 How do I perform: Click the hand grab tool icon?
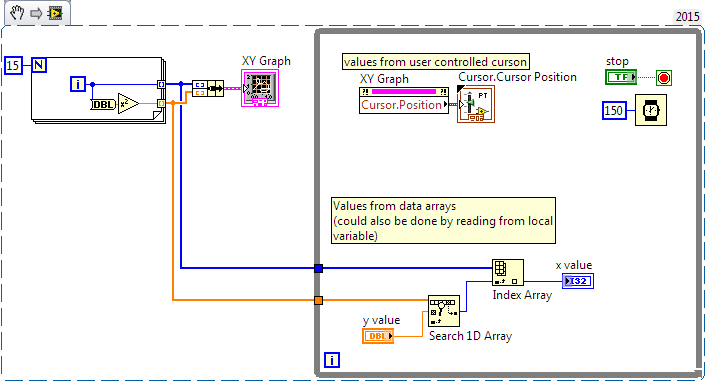coord(18,13)
